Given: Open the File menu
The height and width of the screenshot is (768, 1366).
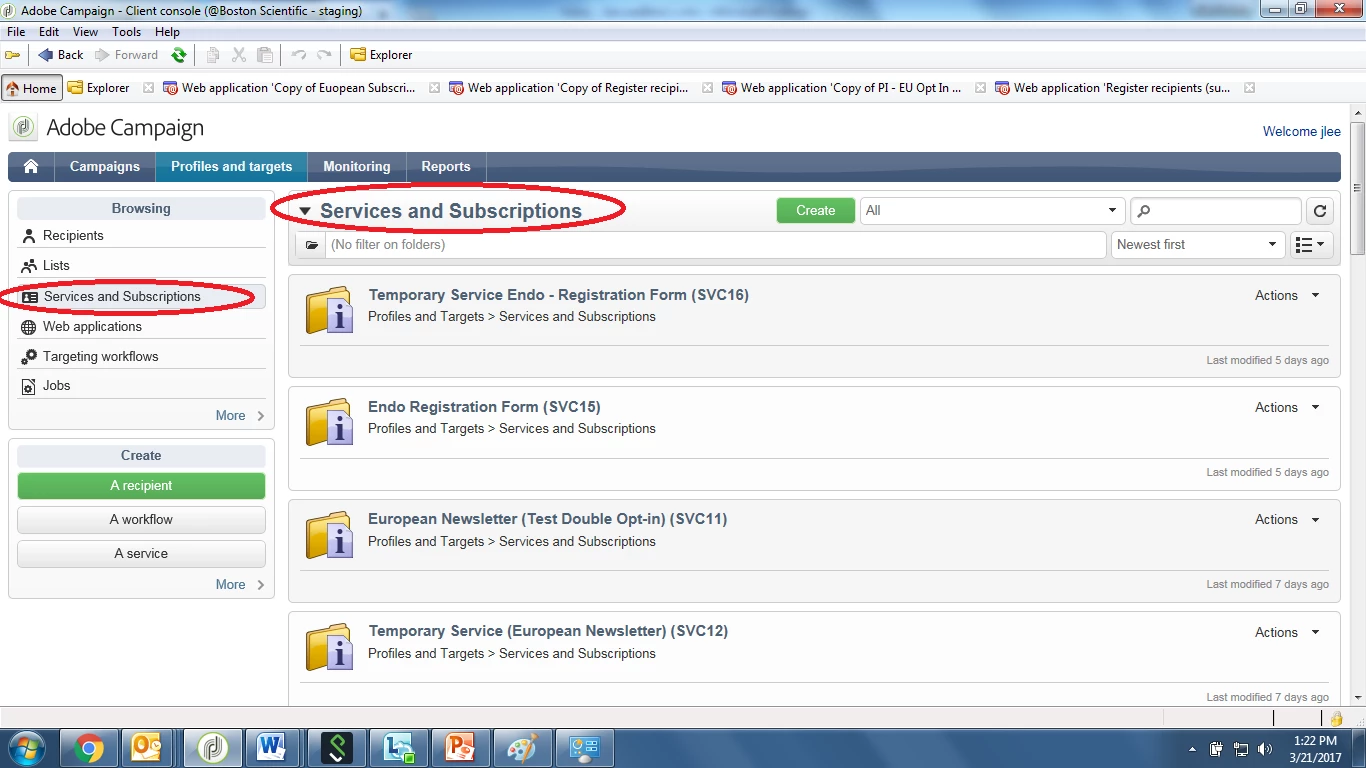Looking at the screenshot, I should point(16,32).
